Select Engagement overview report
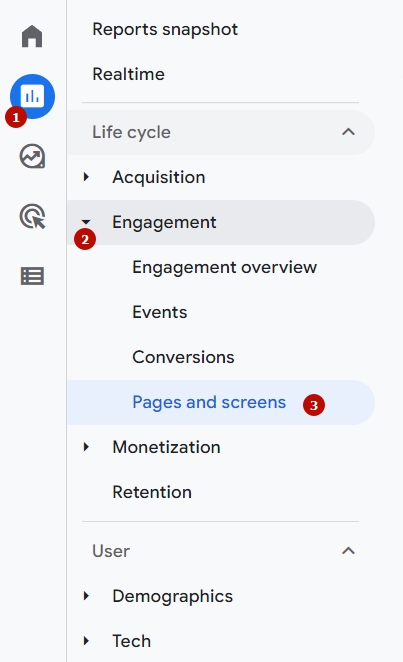Screen dimensions: 403x662 224,267
